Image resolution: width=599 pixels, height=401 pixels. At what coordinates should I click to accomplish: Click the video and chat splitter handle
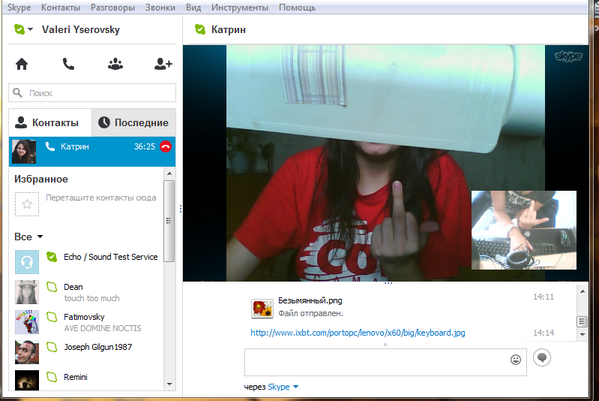tap(388, 283)
